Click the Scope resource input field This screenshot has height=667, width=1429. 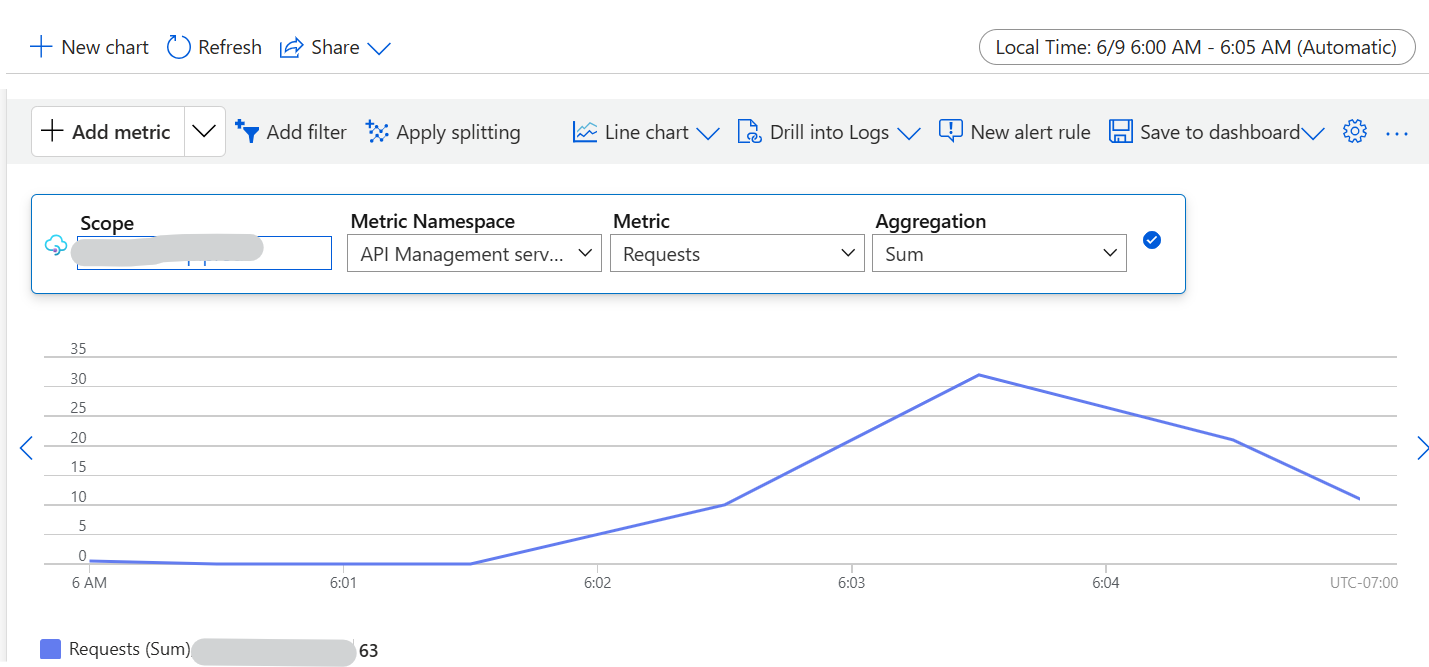tap(204, 253)
